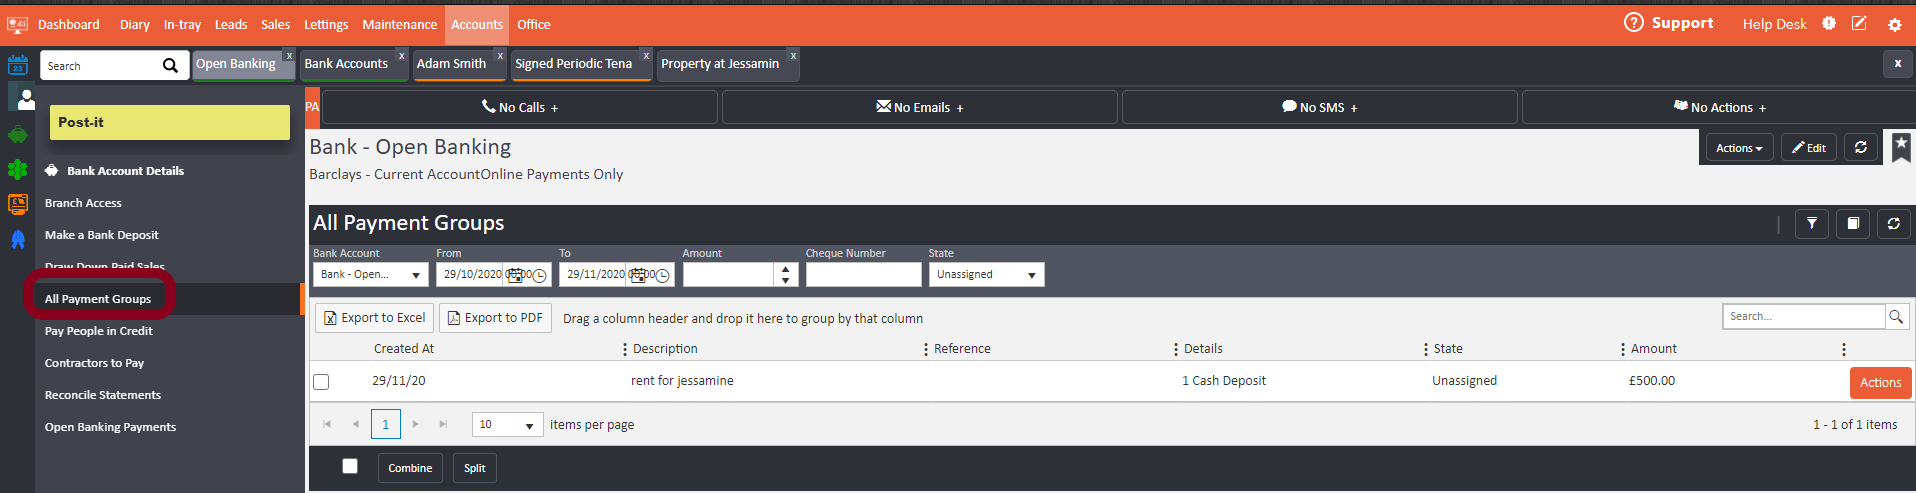Image resolution: width=1916 pixels, height=493 pixels.
Task: Click the search magnifier icon in grid
Action: [1895, 317]
